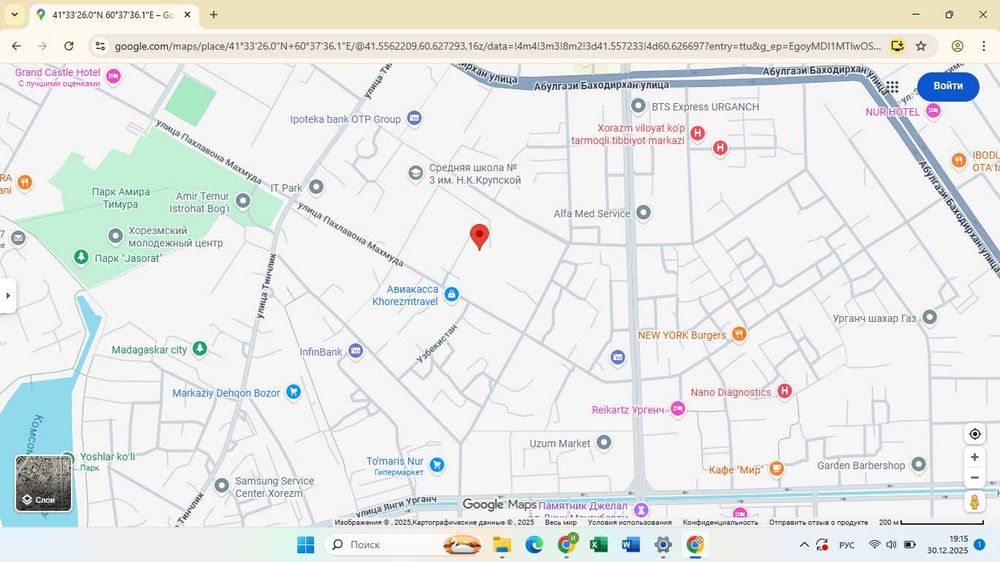Select Nano Diagnostics H marker
This screenshot has width=1000, height=562.
tap(784, 391)
